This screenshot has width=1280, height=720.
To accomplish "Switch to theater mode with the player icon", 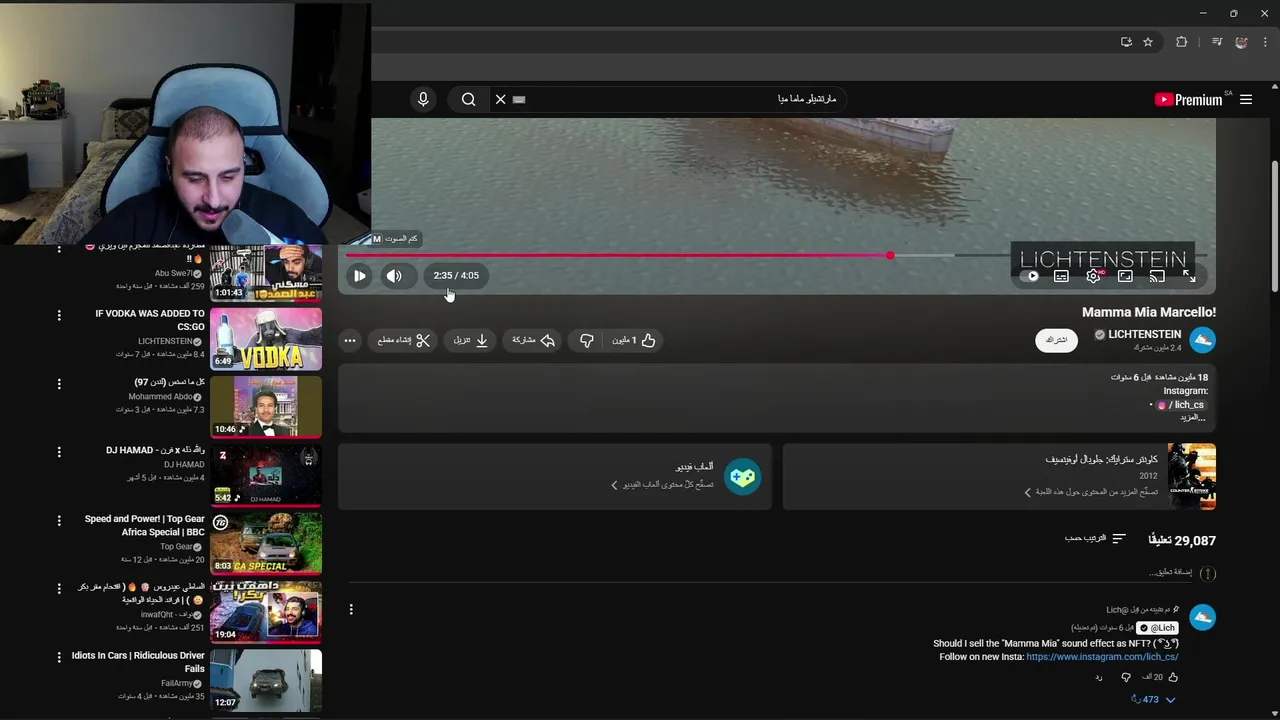I will [x=1125, y=276].
